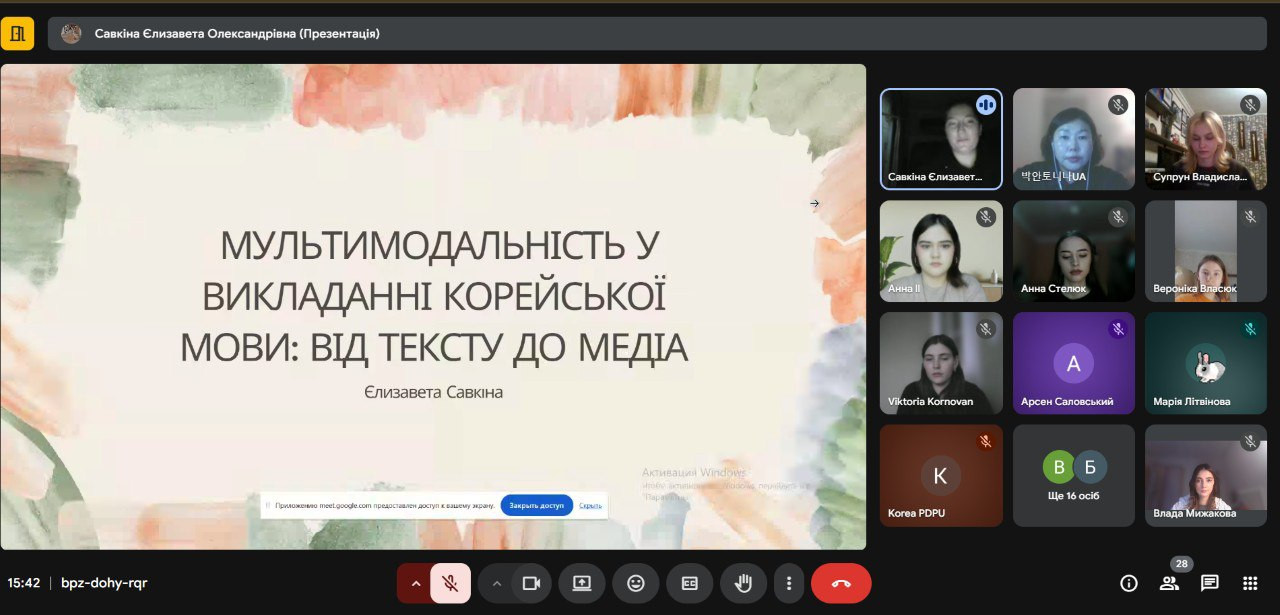Select Супрун Владисла... participant tile
The image size is (1280, 615).
(x=1206, y=139)
